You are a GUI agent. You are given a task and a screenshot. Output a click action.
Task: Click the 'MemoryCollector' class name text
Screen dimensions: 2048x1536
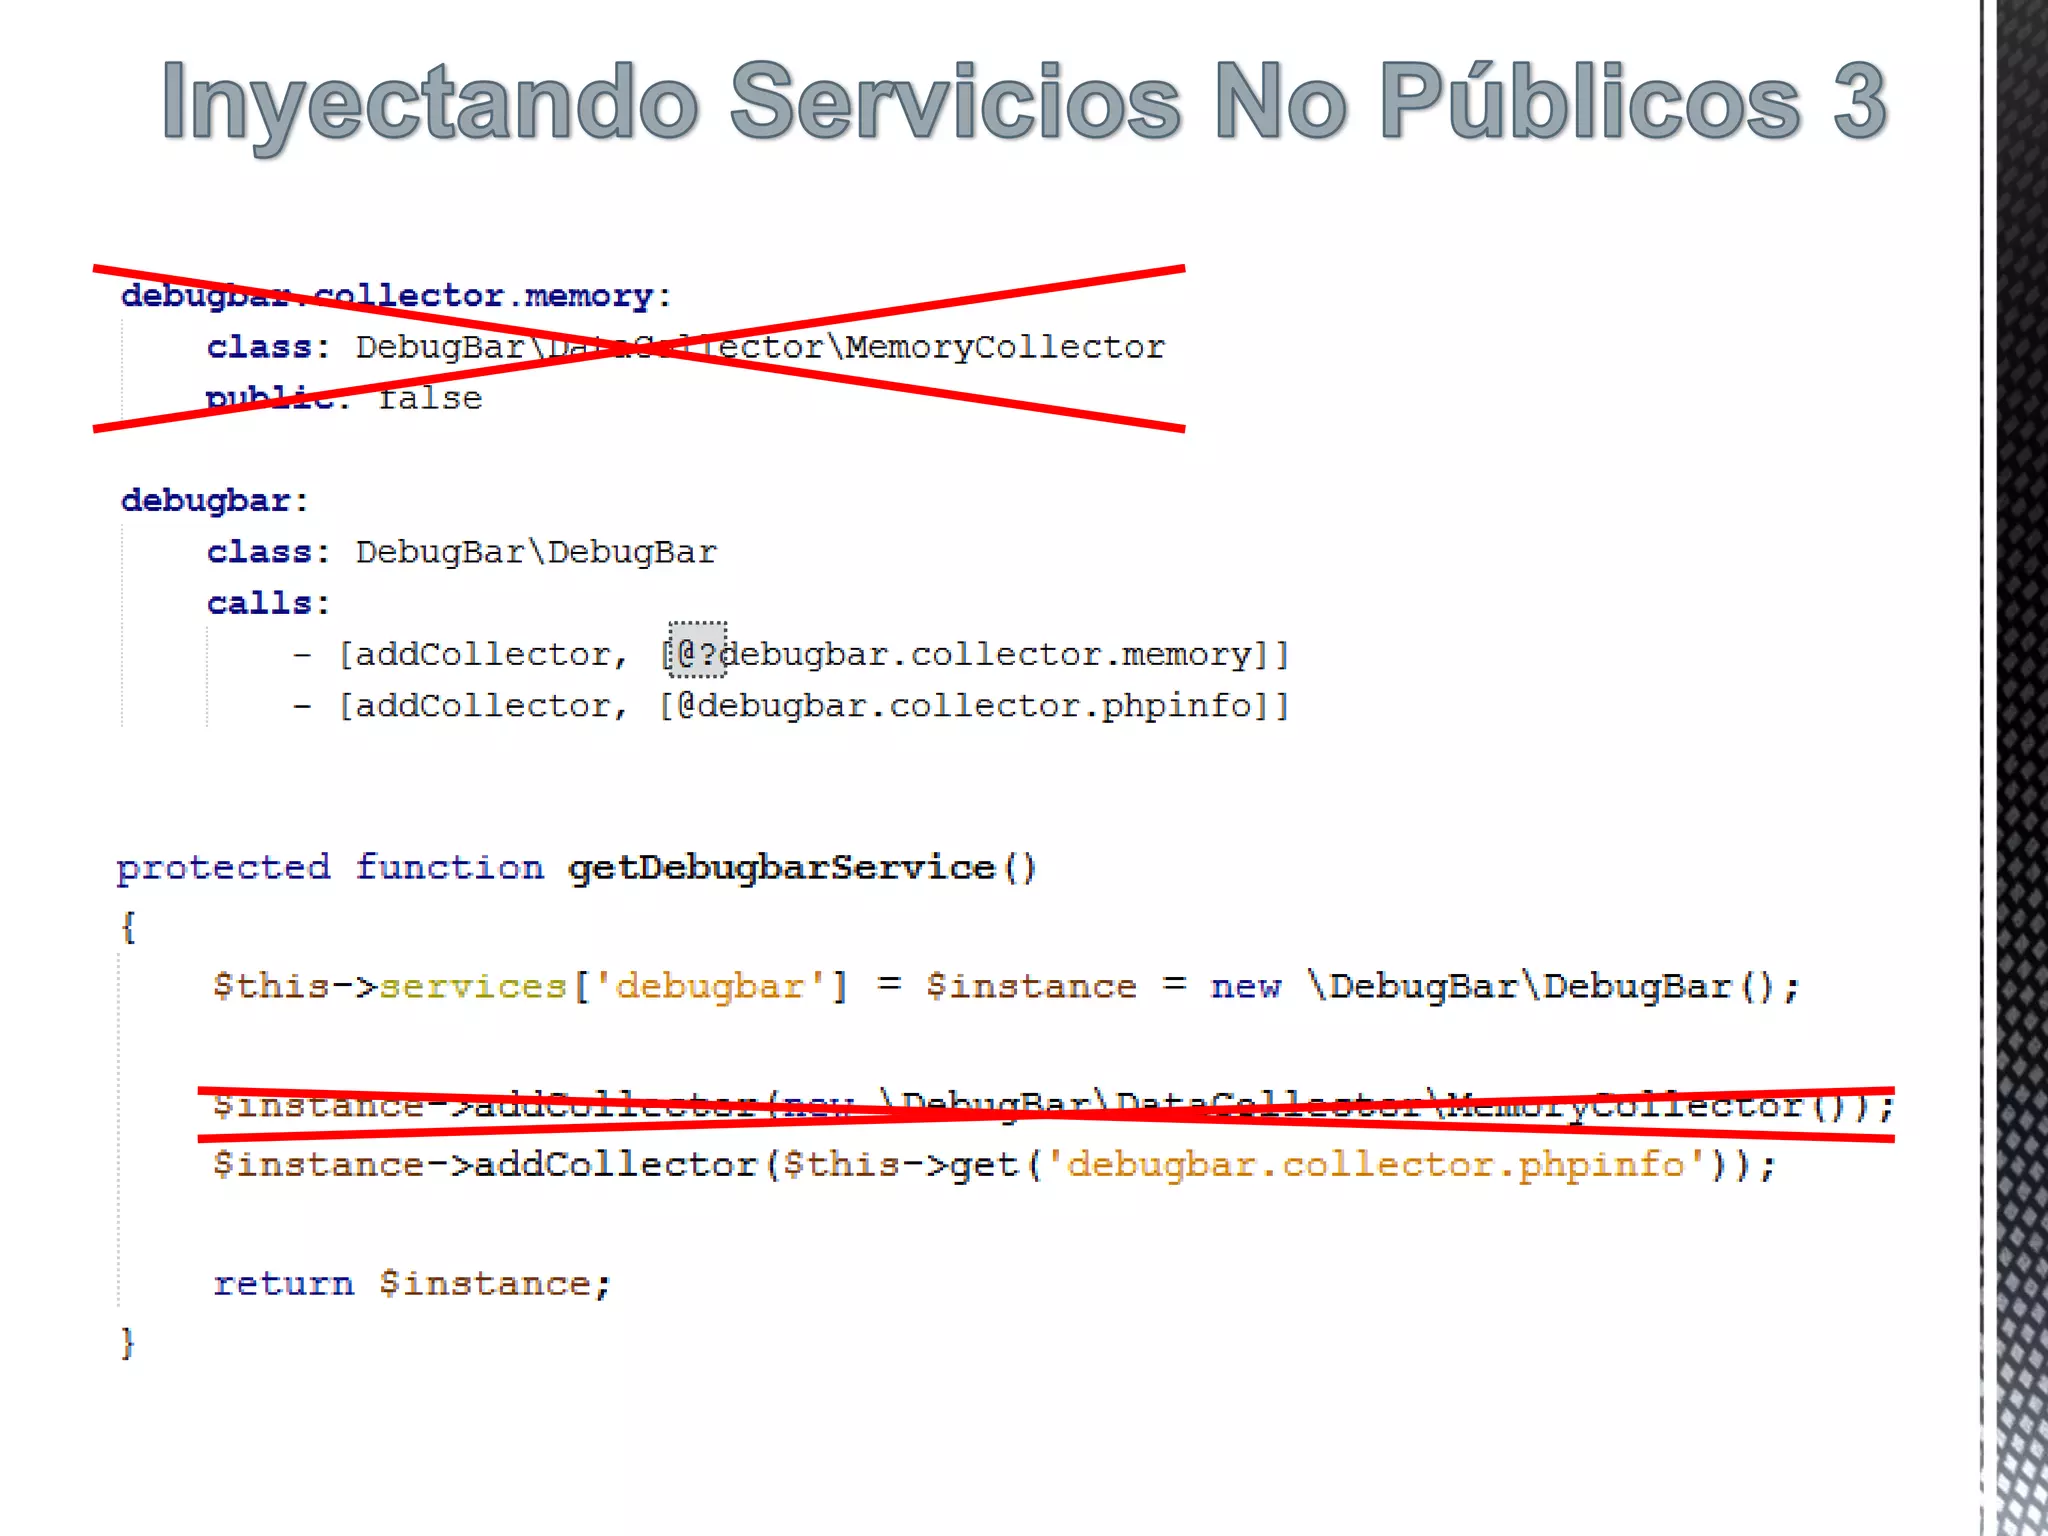[1005, 347]
